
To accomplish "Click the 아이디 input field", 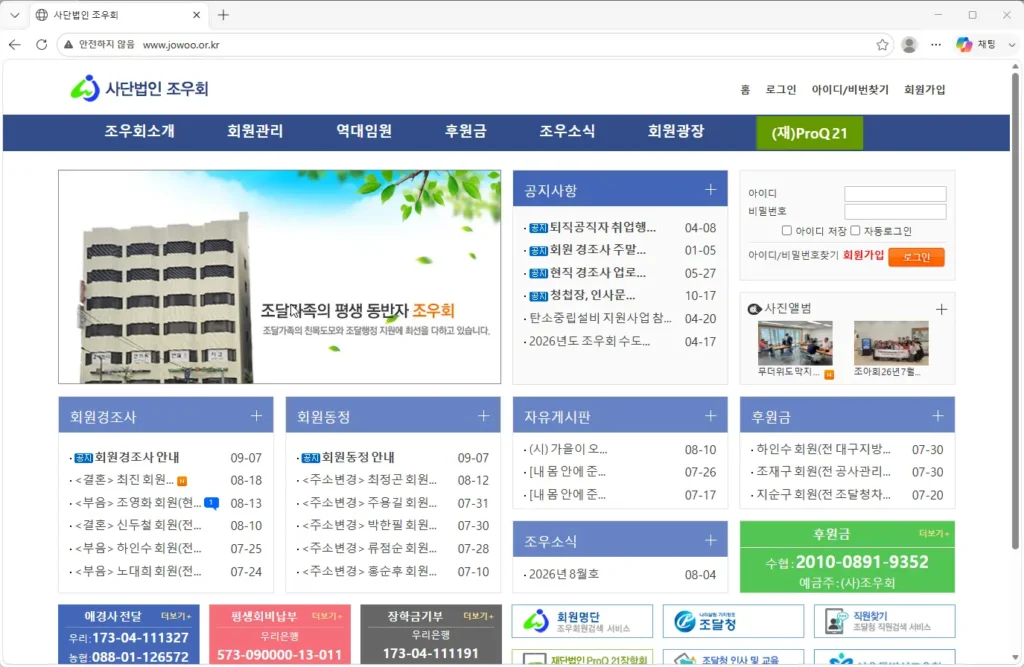I will (x=895, y=193).
